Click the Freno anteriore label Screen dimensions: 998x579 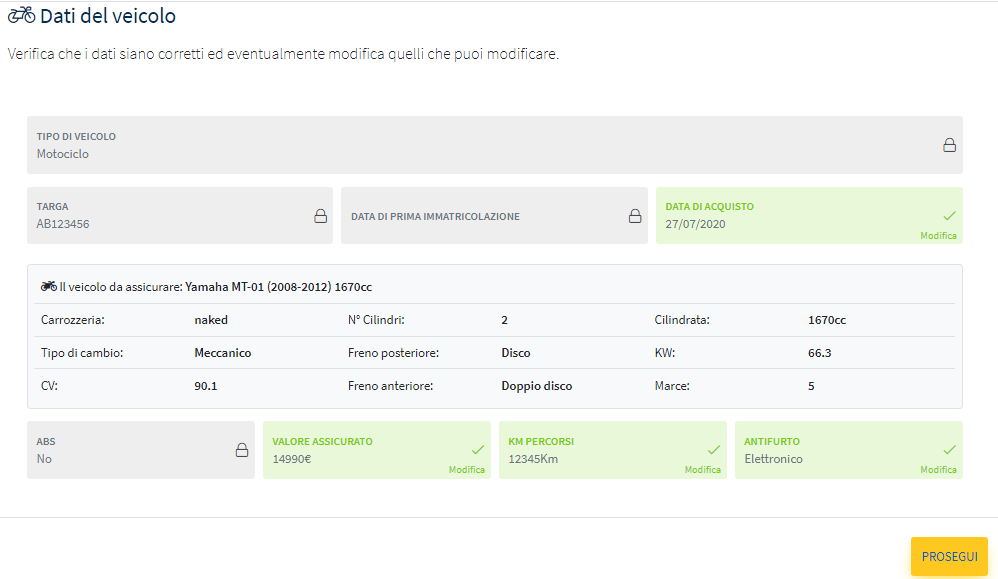click(390, 386)
